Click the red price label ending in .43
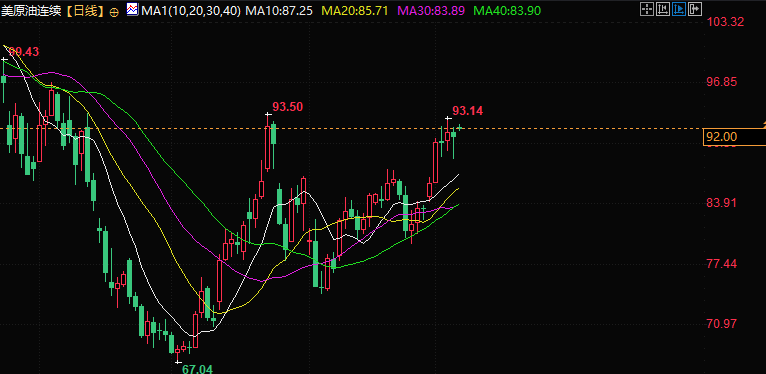 coord(24,51)
